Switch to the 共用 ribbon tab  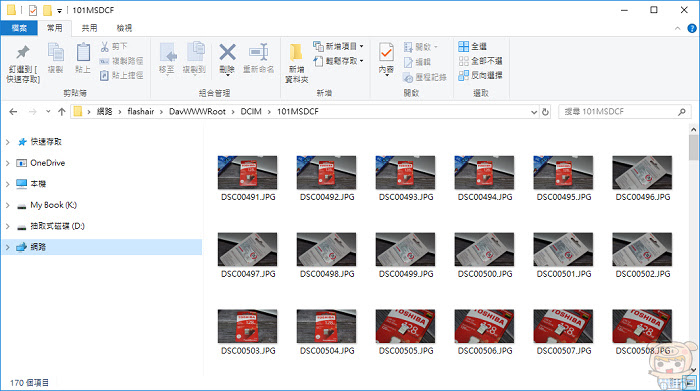pyautogui.click(x=89, y=28)
